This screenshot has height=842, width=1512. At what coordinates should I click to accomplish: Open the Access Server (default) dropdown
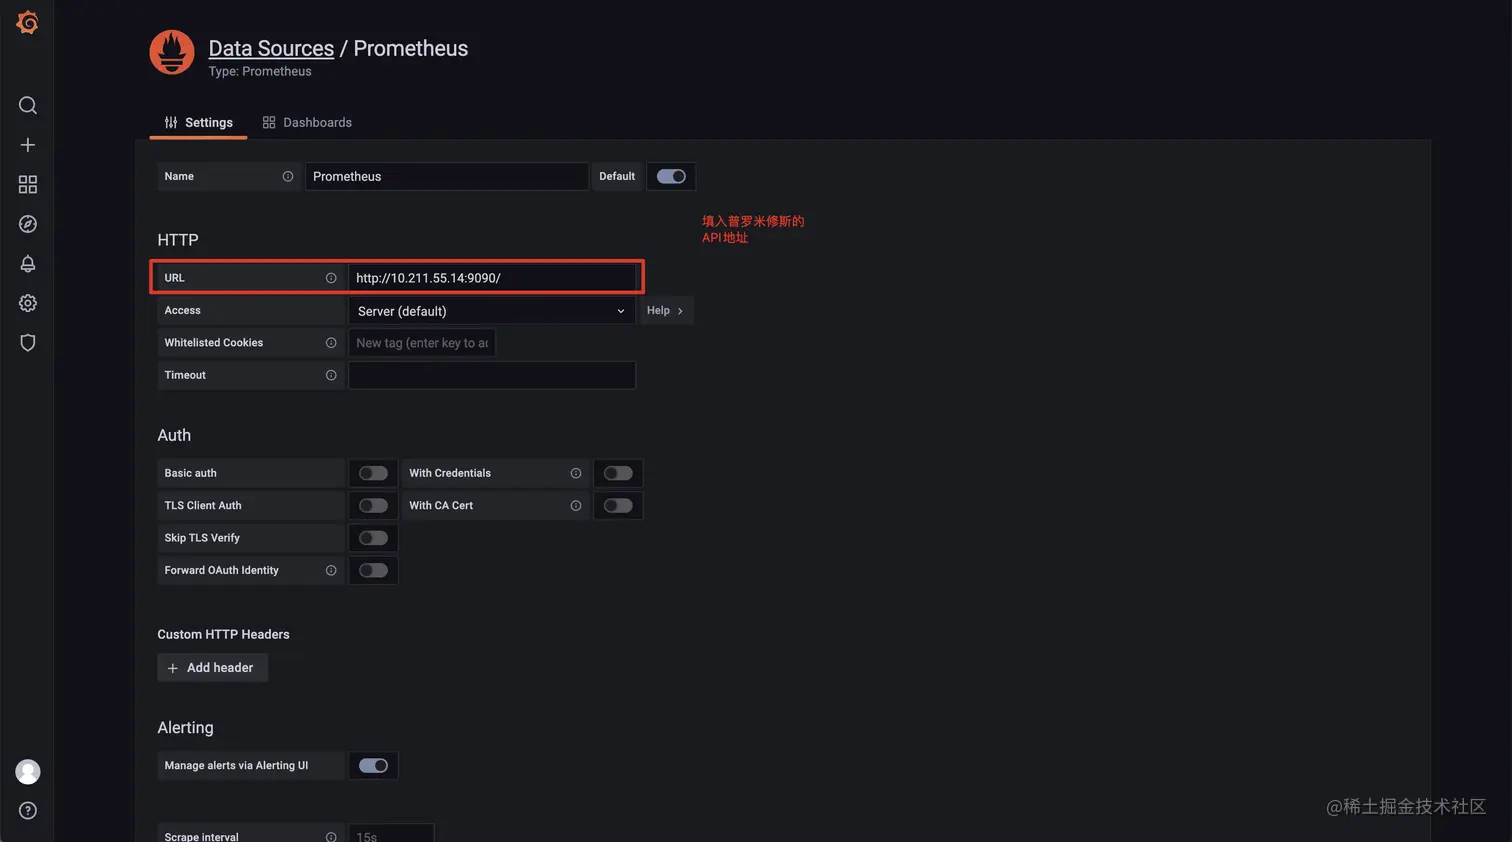[492, 311]
